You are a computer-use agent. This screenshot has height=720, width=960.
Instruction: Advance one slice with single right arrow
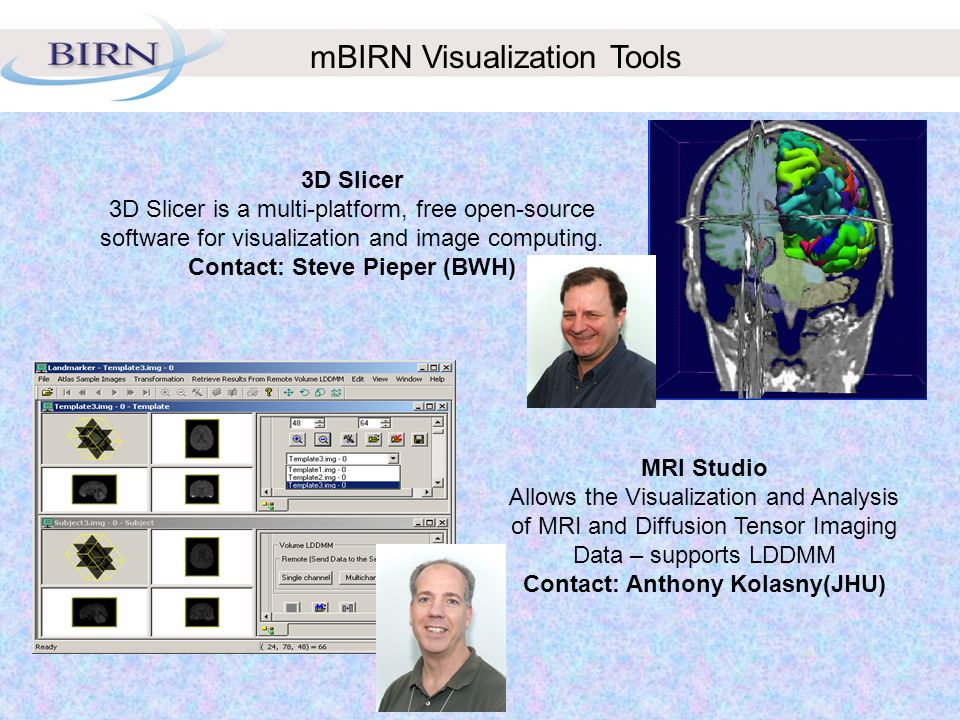[x=114, y=392]
